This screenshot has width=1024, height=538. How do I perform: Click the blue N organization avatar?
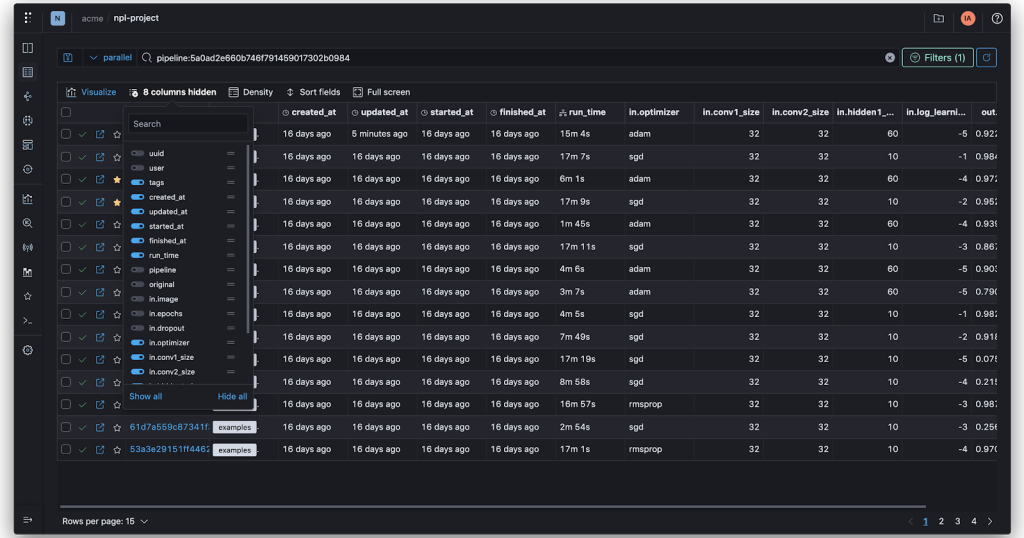tap(57, 18)
